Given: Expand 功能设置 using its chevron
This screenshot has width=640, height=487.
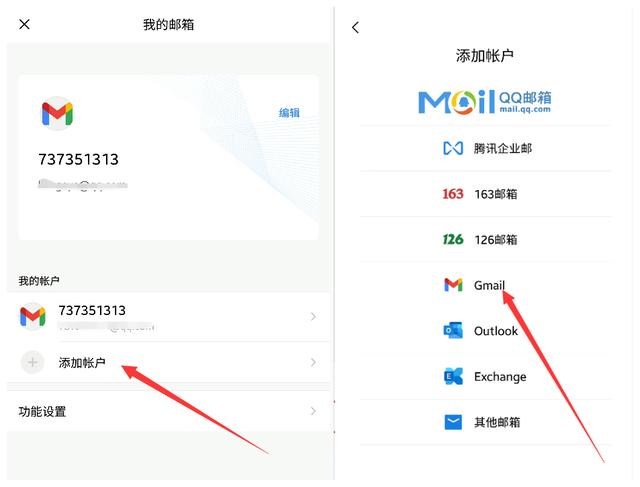Looking at the screenshot, I should 313,411.
